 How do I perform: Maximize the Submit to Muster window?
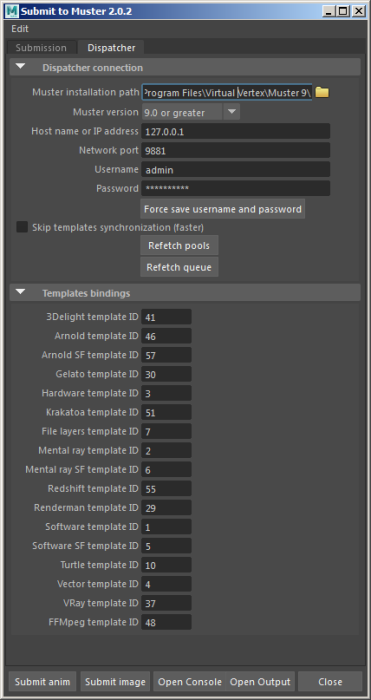pos(342,11)
